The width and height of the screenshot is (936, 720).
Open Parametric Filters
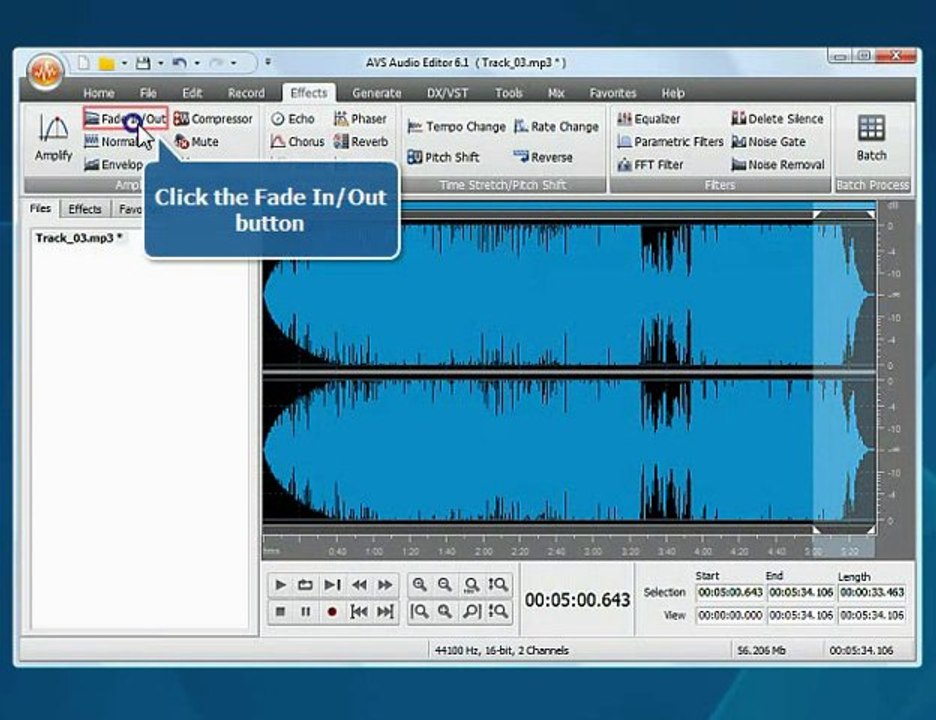[x=670, y=142]
